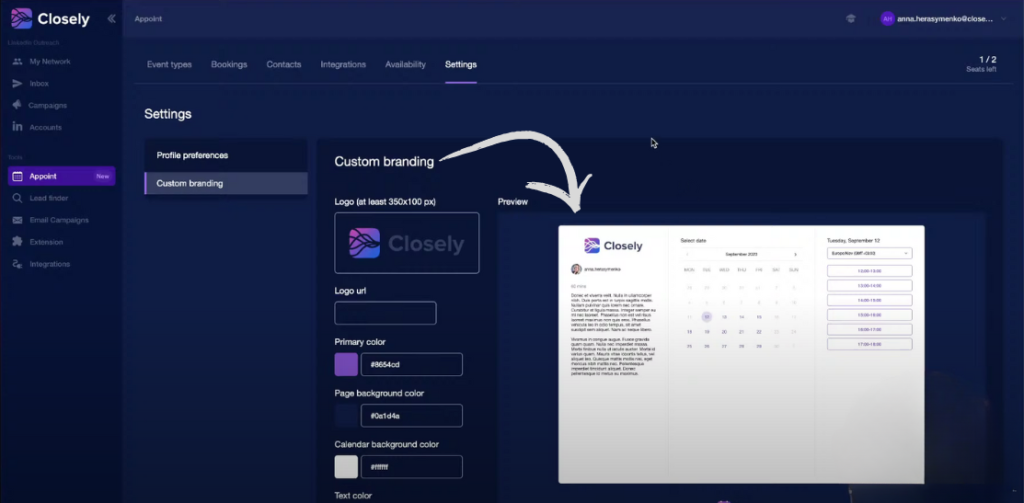Open Campaigns via the megaphone icon

pyautogui.click(x=17, y=105)
